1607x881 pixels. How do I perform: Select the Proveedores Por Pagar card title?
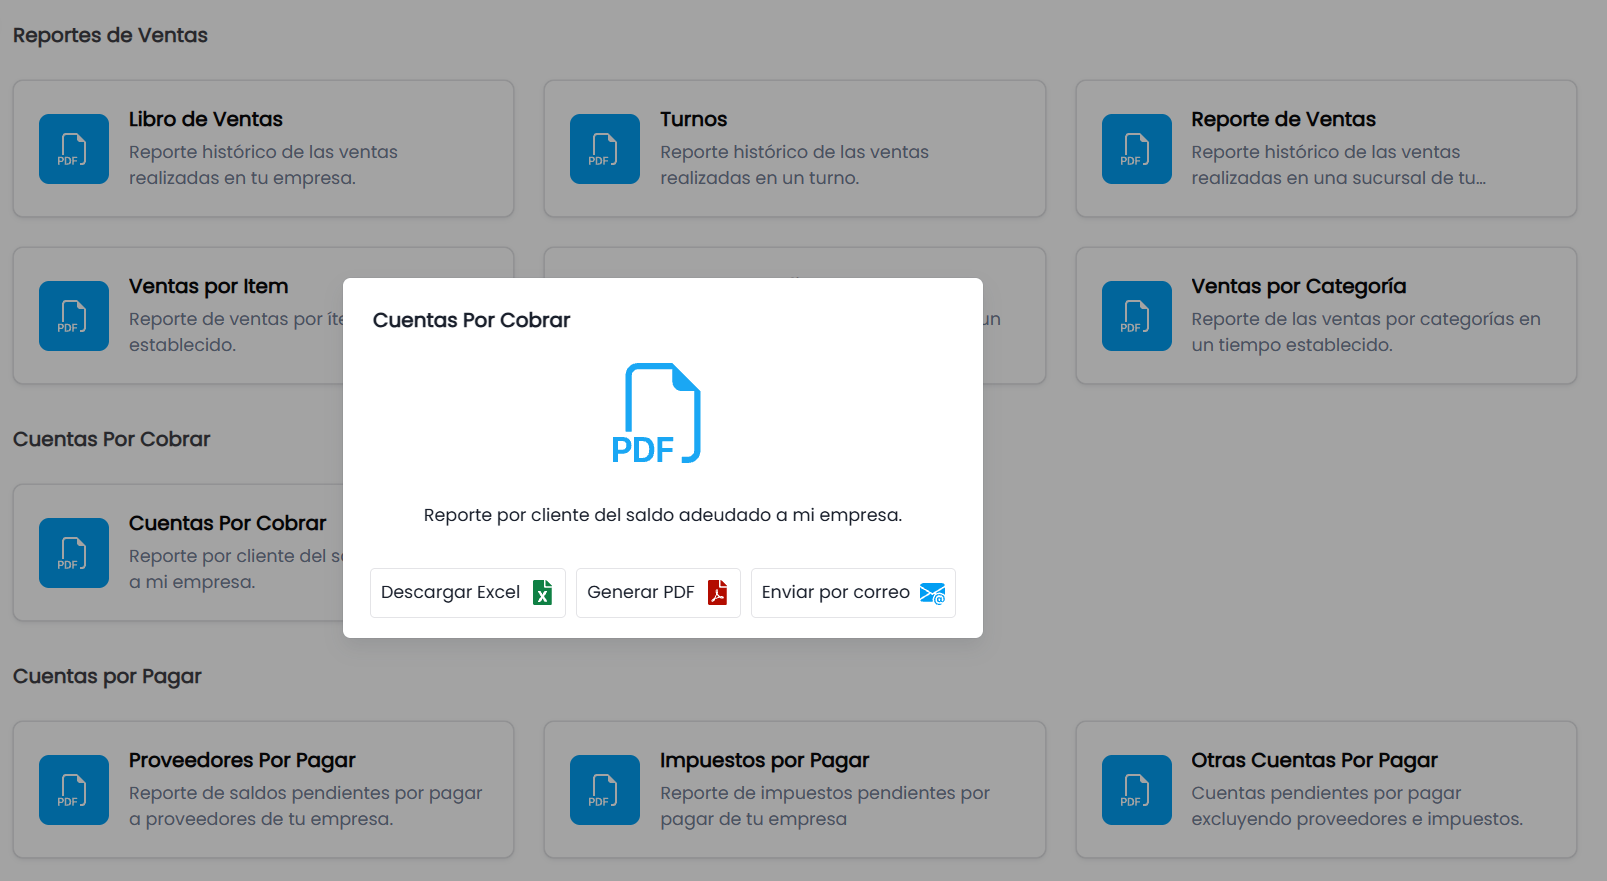(242, 760)
